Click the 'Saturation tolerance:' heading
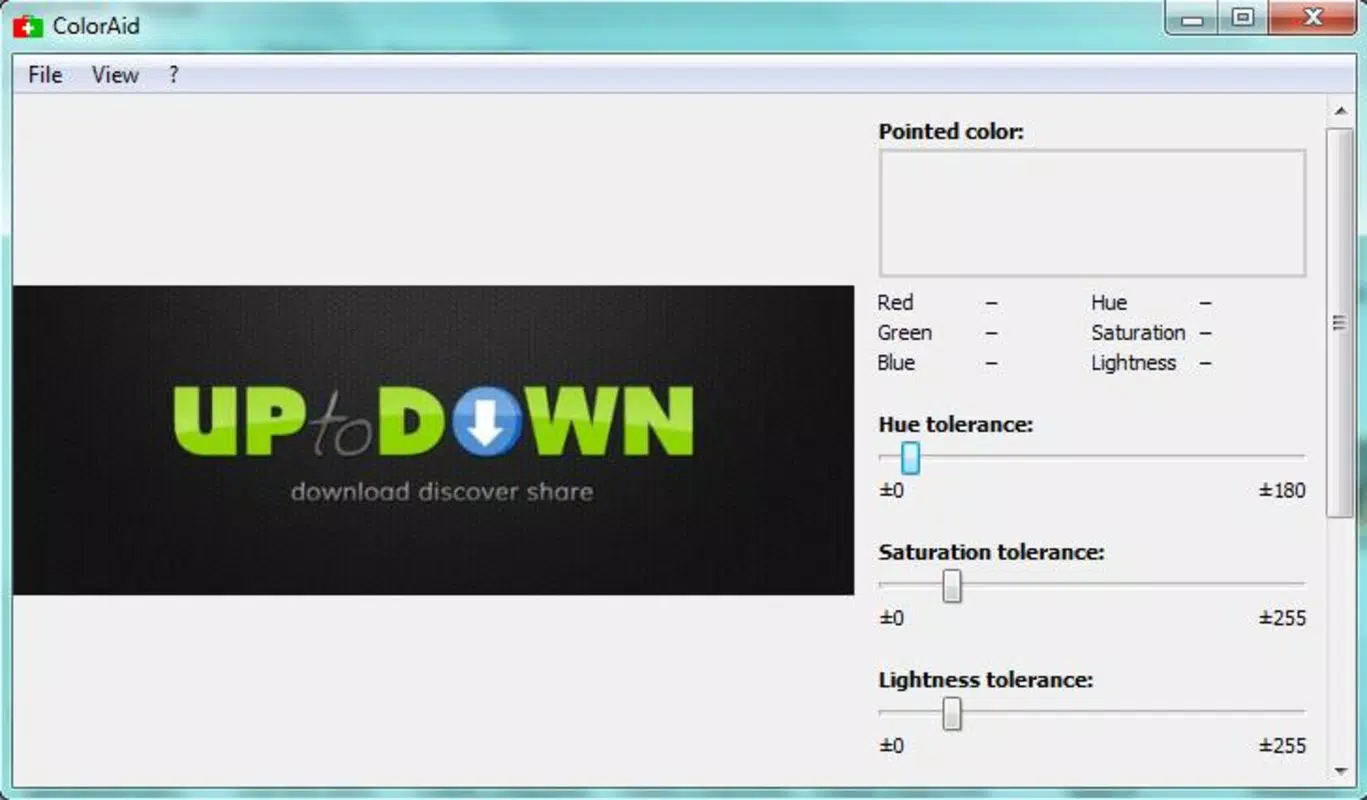This screenshot has width=1367, height=800. click(991, 552)
